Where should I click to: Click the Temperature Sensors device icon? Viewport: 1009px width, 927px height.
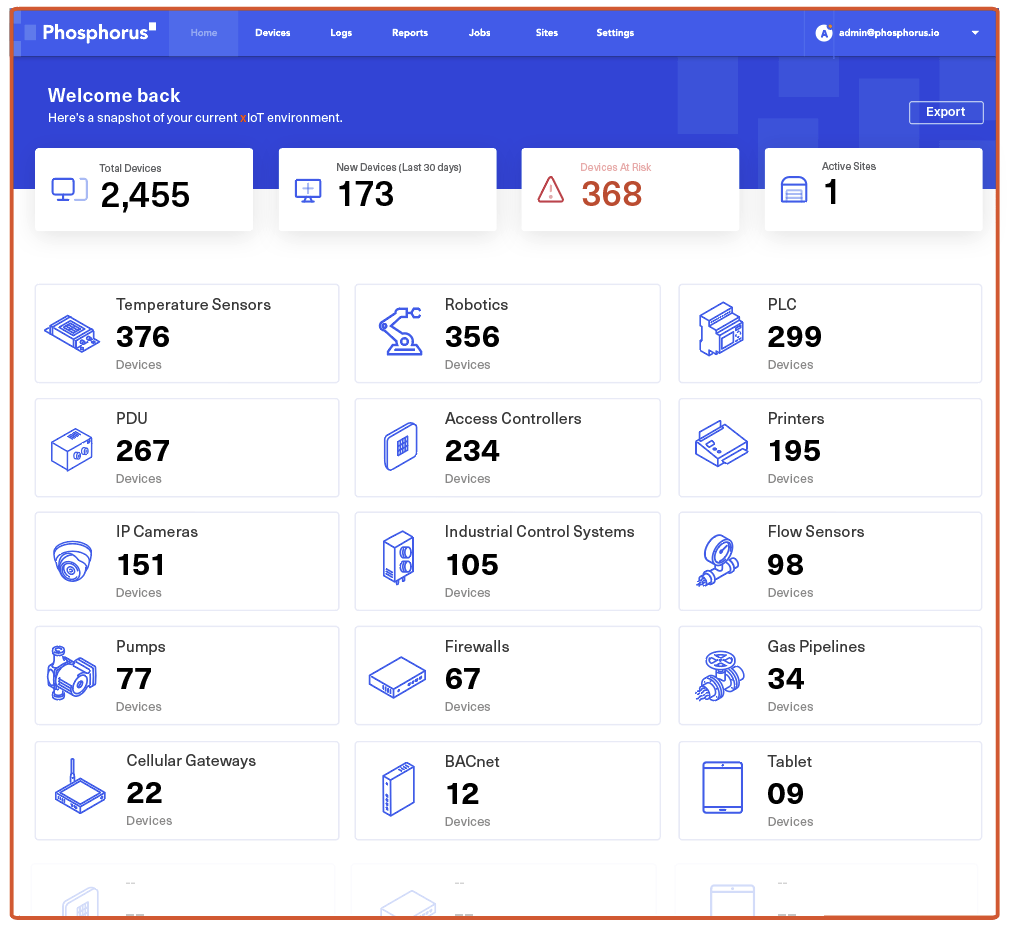(x=72, y=334)
